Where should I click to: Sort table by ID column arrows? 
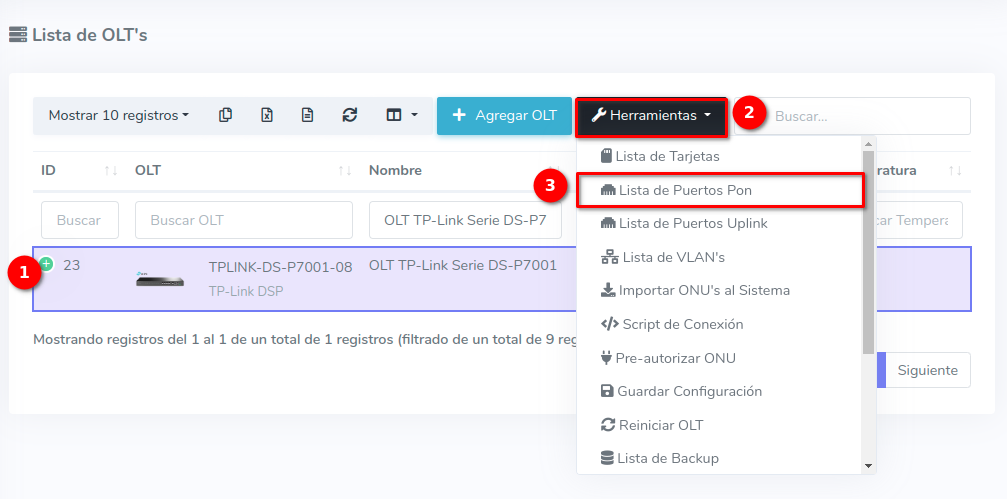tap(111, 171)
